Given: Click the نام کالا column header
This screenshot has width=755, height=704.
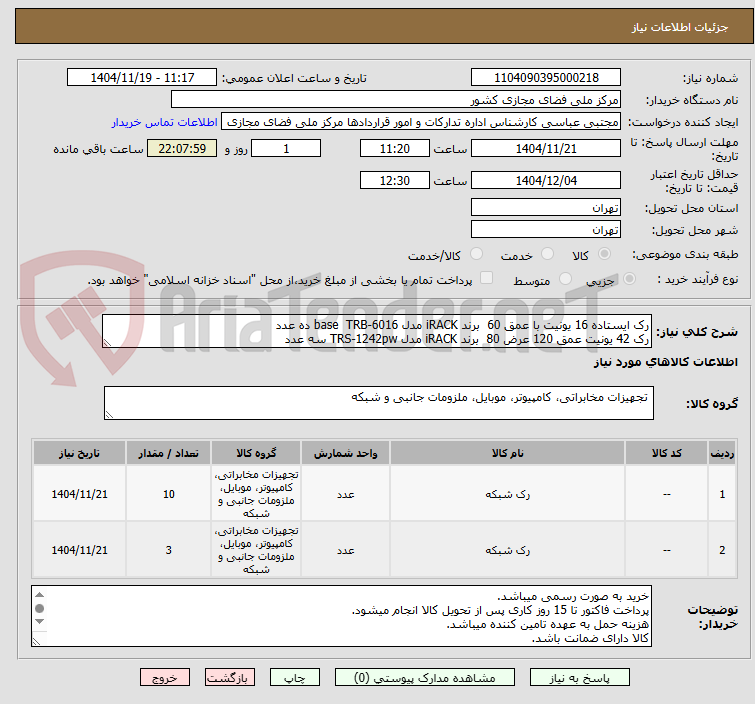Looking at the screenshot, I should click(508, 453).
